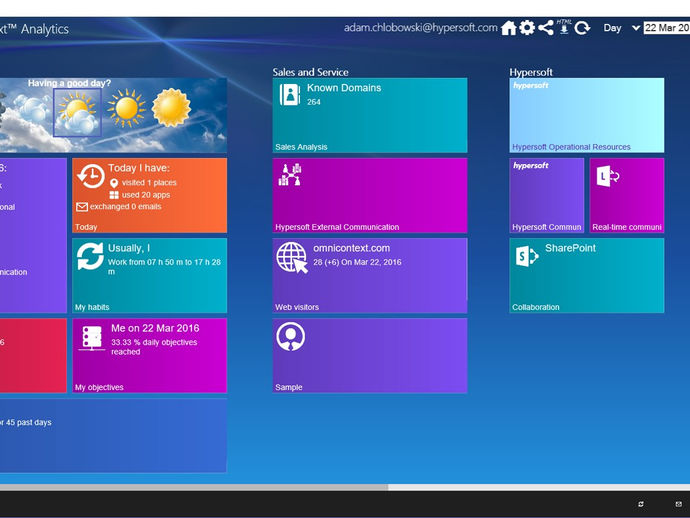Image resolution: width=690 pixels, height=518 pixels.
Task: Click the Sales and Service heading
Action: coord(310,72)
